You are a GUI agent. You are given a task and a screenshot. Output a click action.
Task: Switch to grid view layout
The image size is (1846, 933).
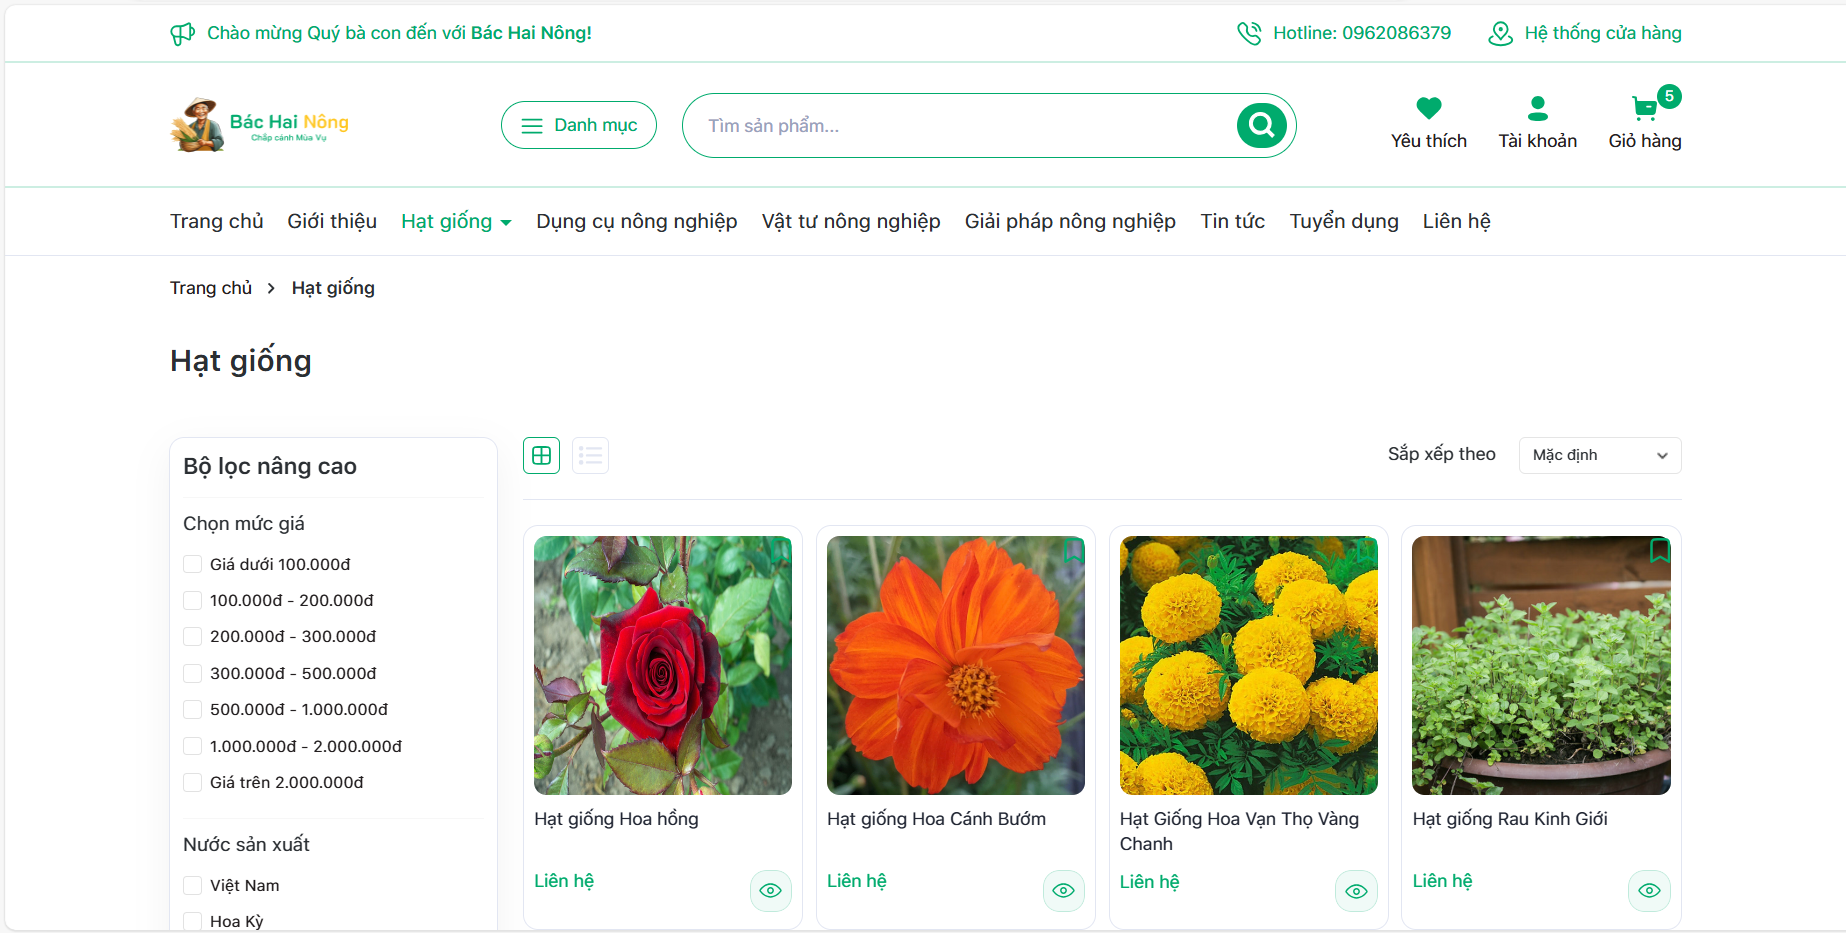click(x=541, y=456)
